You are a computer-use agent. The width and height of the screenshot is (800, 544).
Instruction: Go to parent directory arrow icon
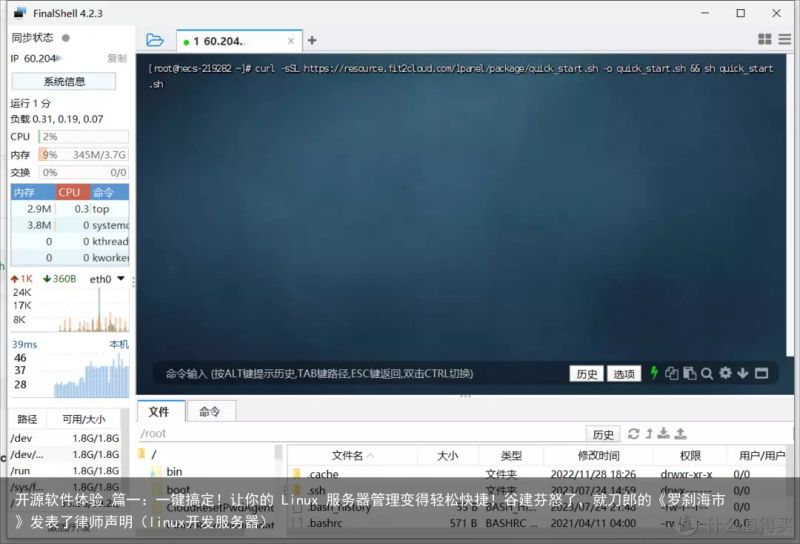coord(649,434)
